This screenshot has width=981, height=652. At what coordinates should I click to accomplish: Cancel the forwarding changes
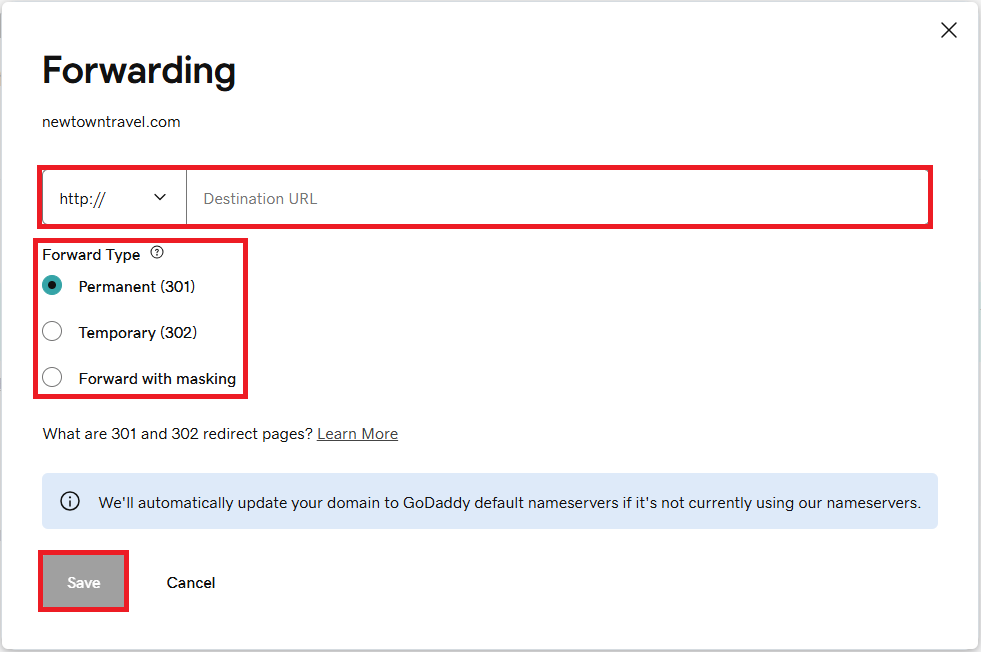point(191,582)
